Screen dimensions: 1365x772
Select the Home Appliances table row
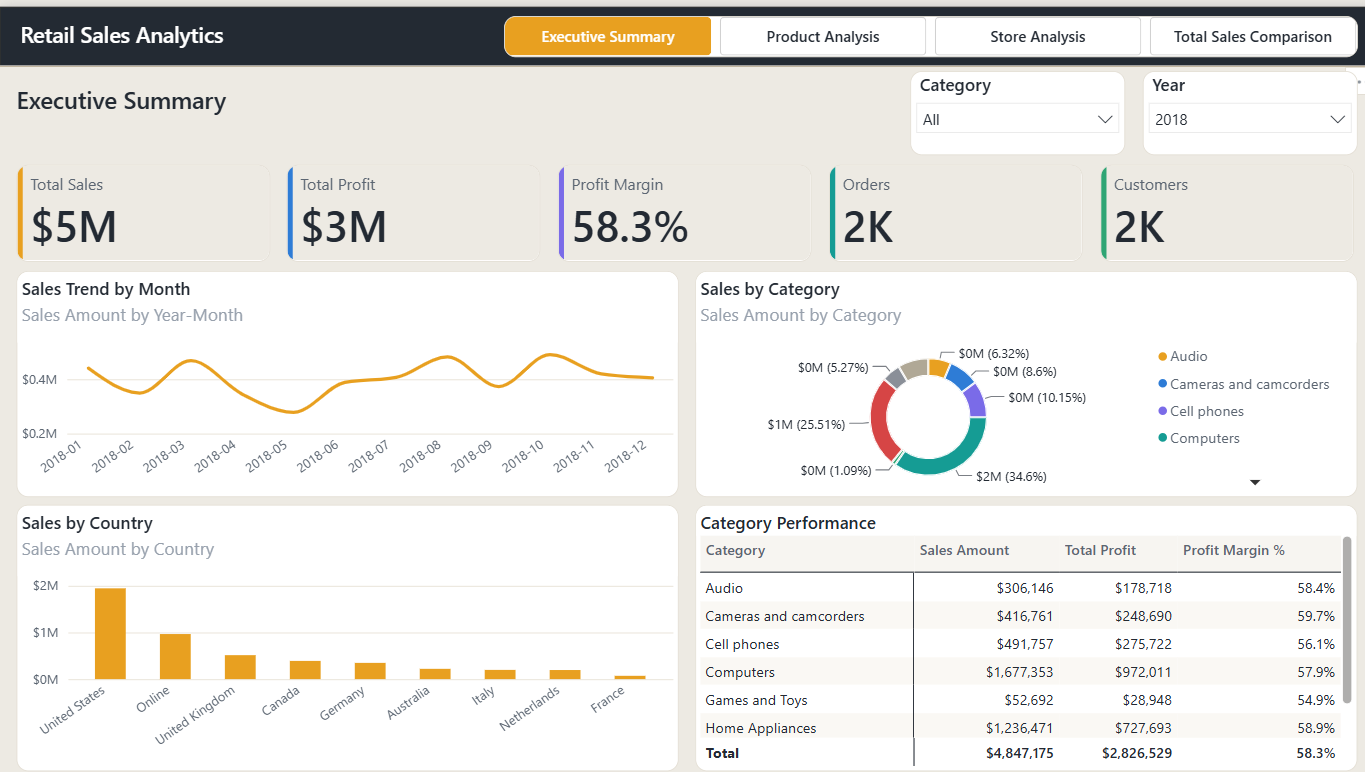tap(1020, 728)
